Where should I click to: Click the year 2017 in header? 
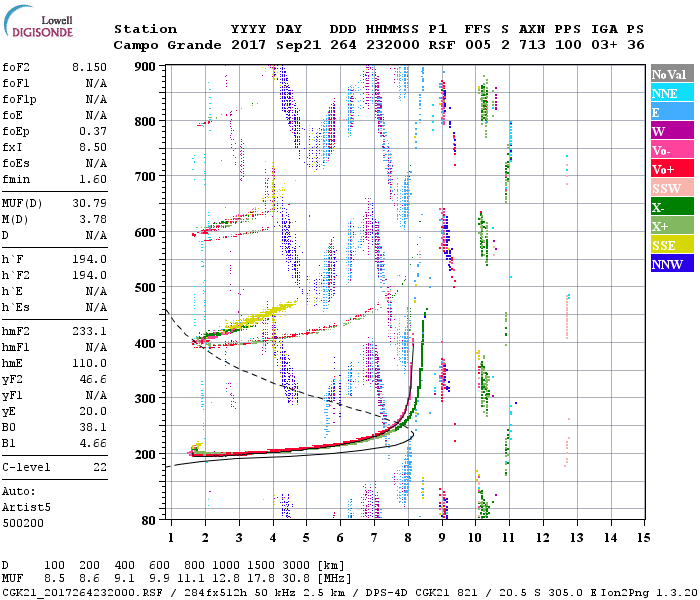click(x=248, y=45)
